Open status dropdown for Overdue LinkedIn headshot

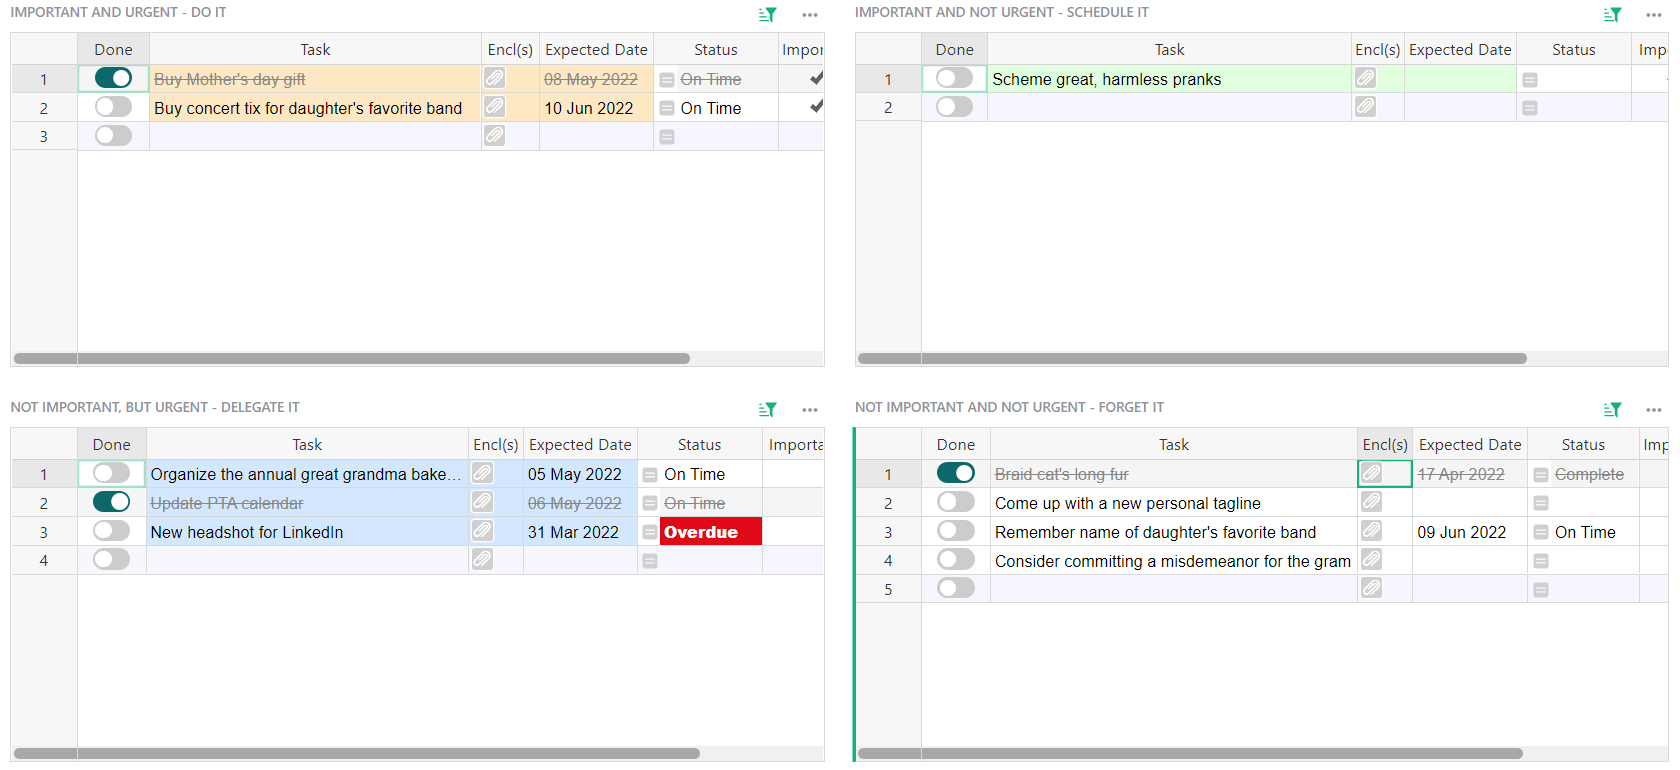650,532
